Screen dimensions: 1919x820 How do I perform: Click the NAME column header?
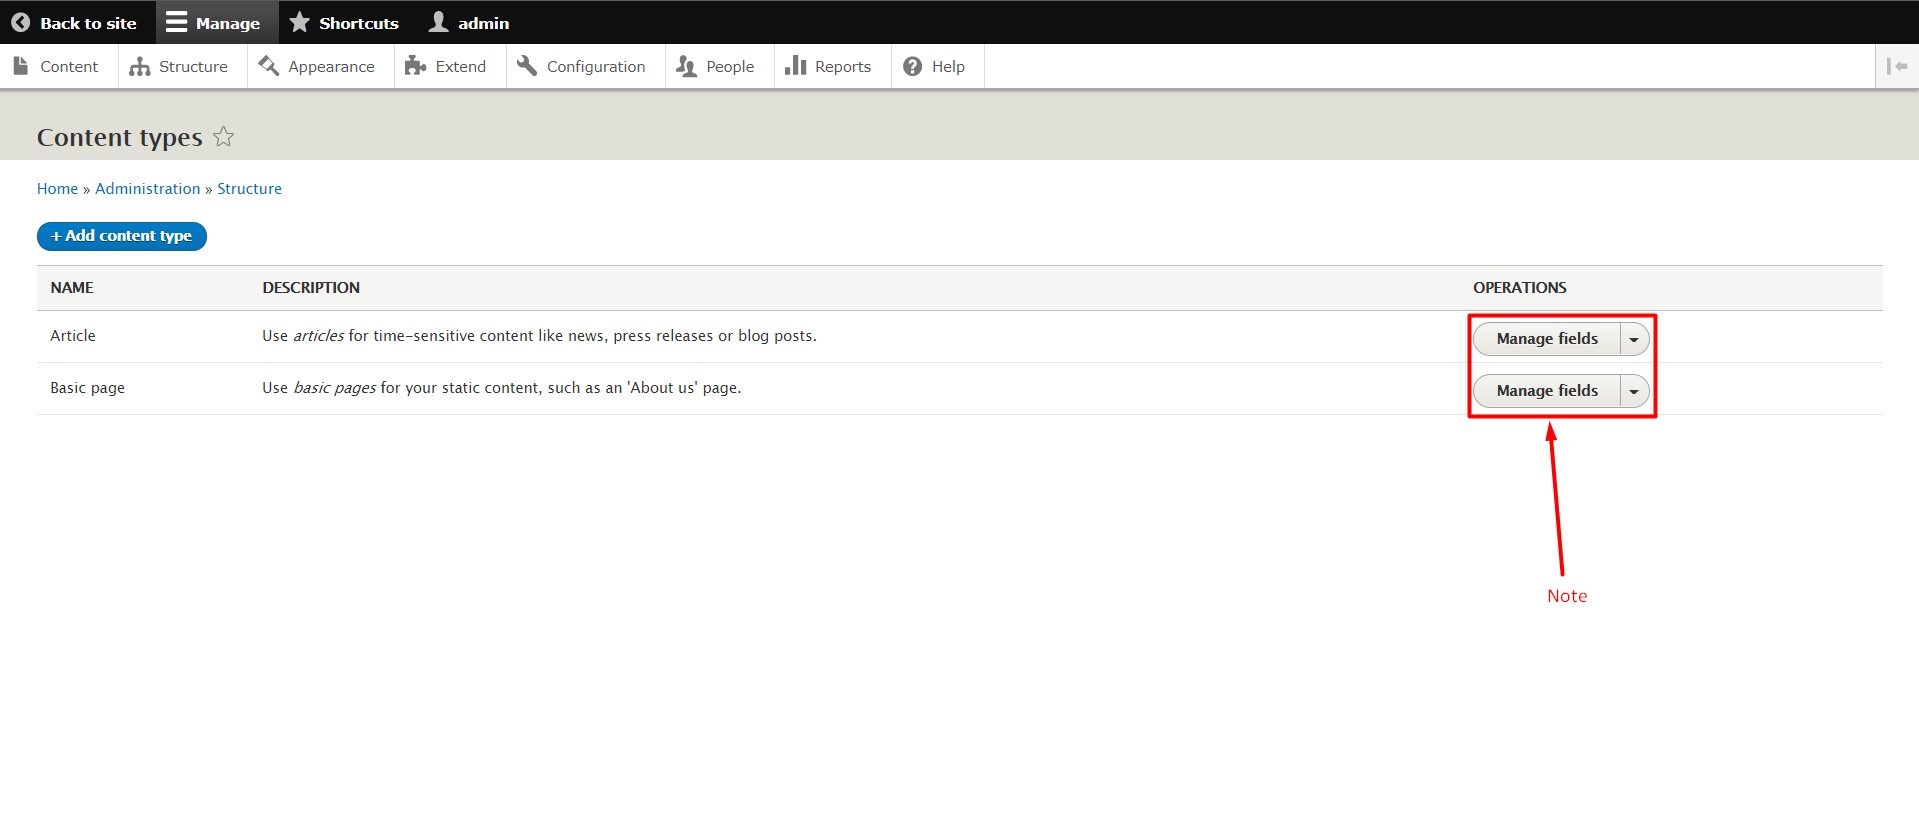click(x=72, y=288)
